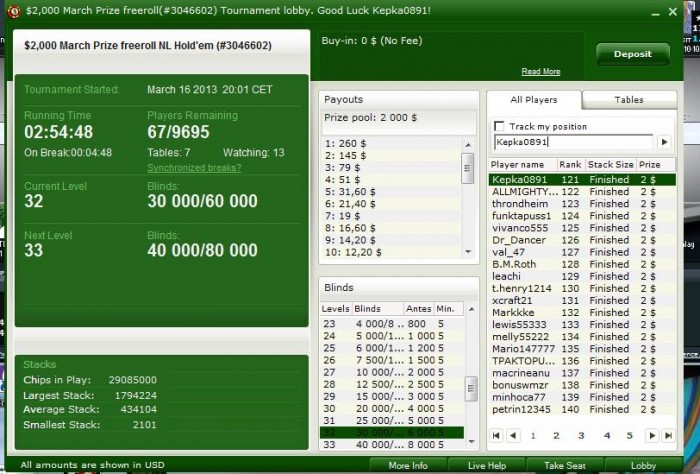Select player row vivanco555
This screenshot has height=474, width=700.
pos(582,228)
